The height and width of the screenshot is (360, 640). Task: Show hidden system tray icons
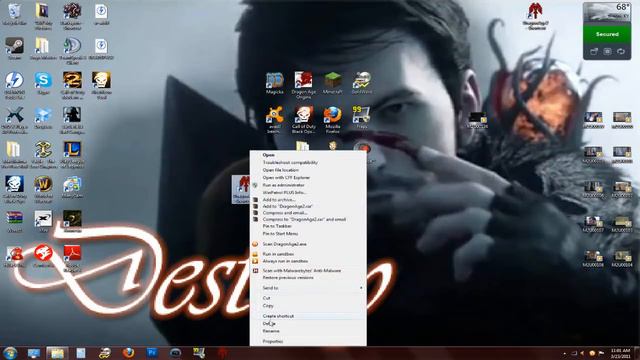pyautogui.click(x=564, y=353)
